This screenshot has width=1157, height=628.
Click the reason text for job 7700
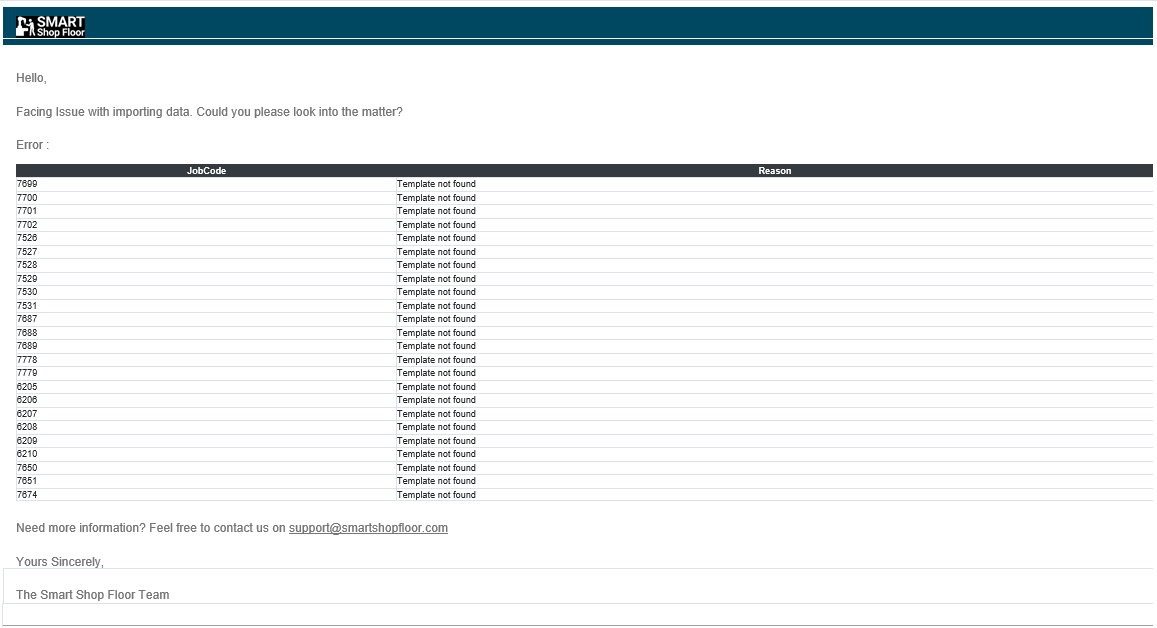pos(436,198)
